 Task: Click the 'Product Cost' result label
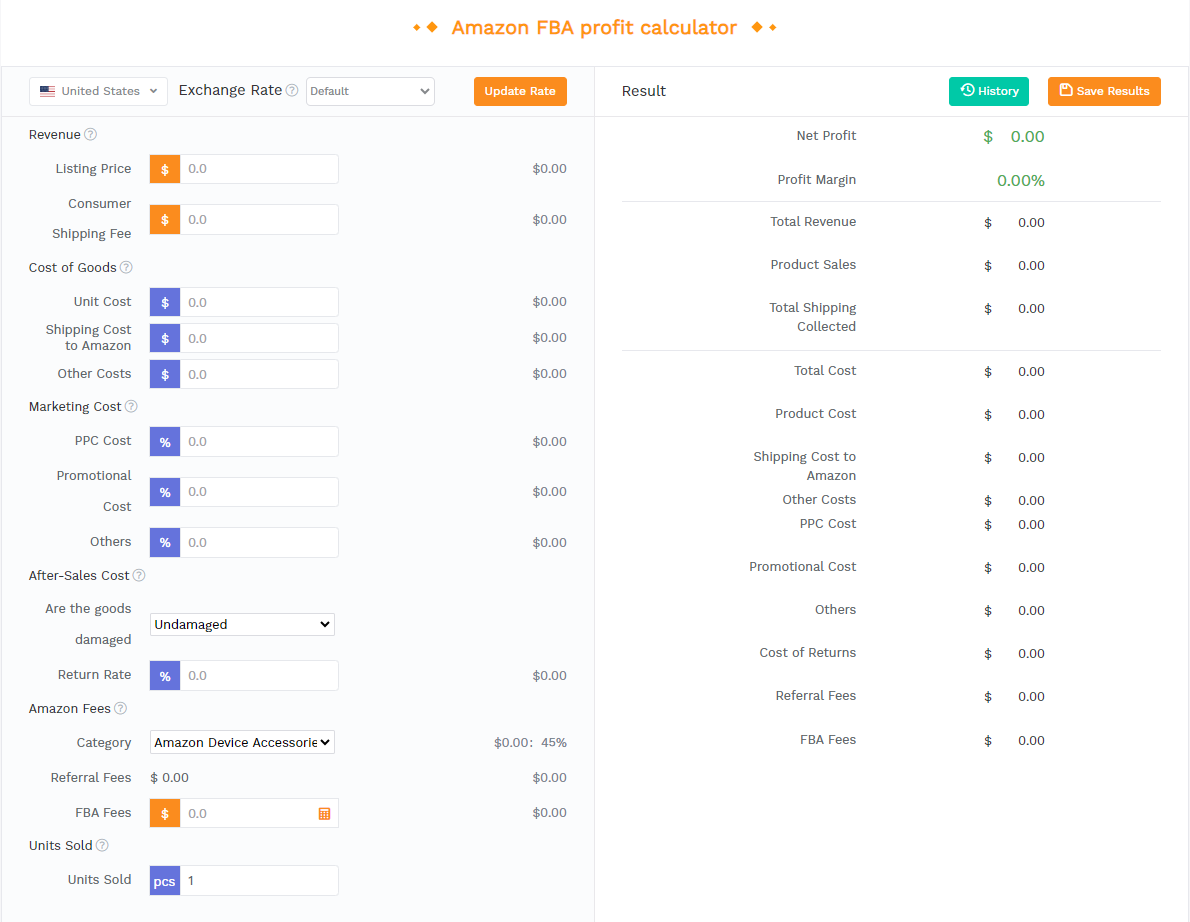coord(815,414)
